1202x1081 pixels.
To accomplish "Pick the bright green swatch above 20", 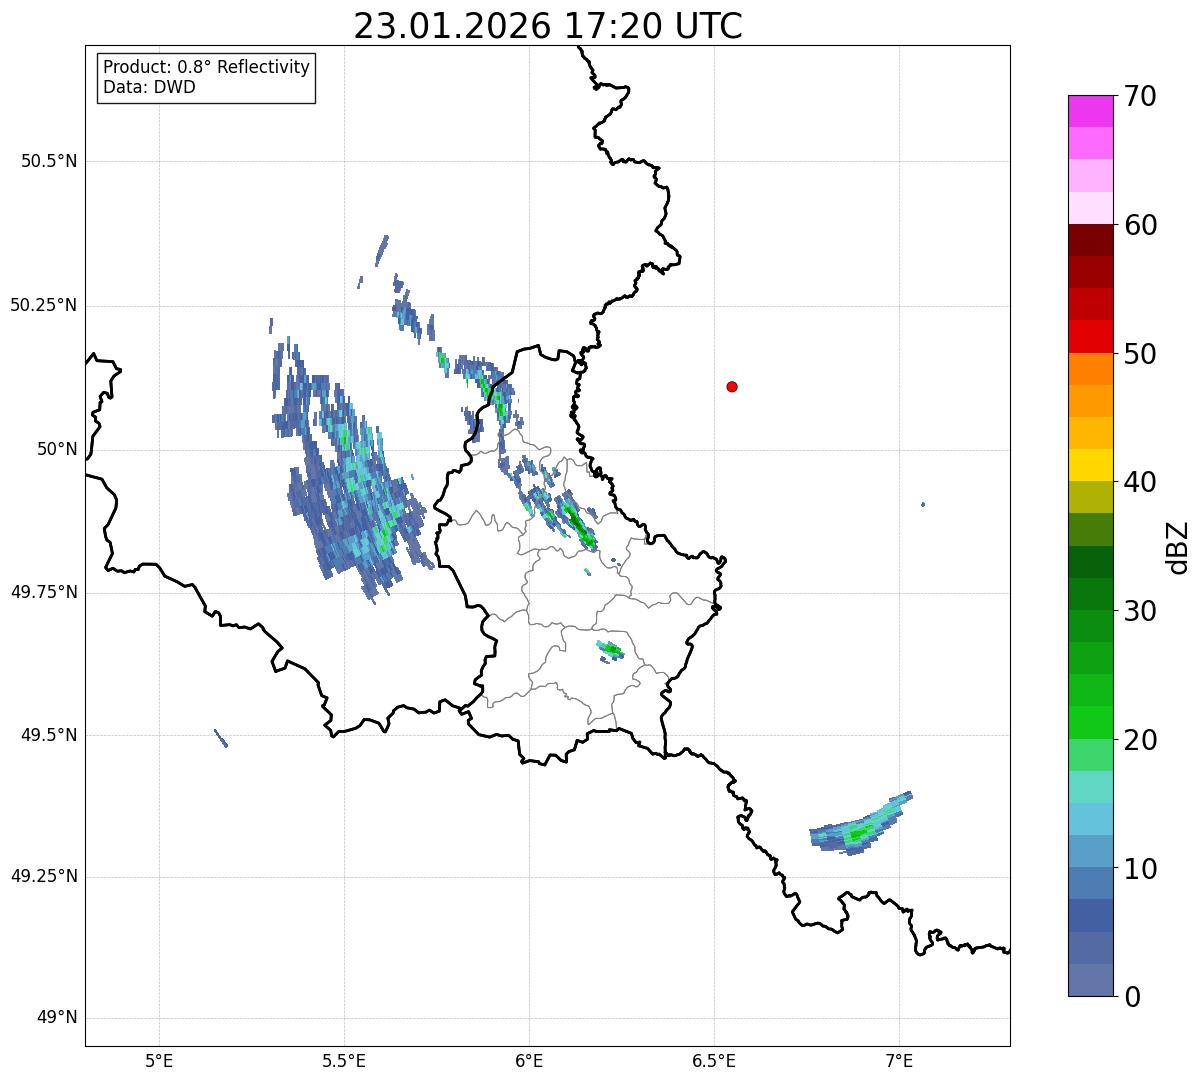I will point(1091,723).
